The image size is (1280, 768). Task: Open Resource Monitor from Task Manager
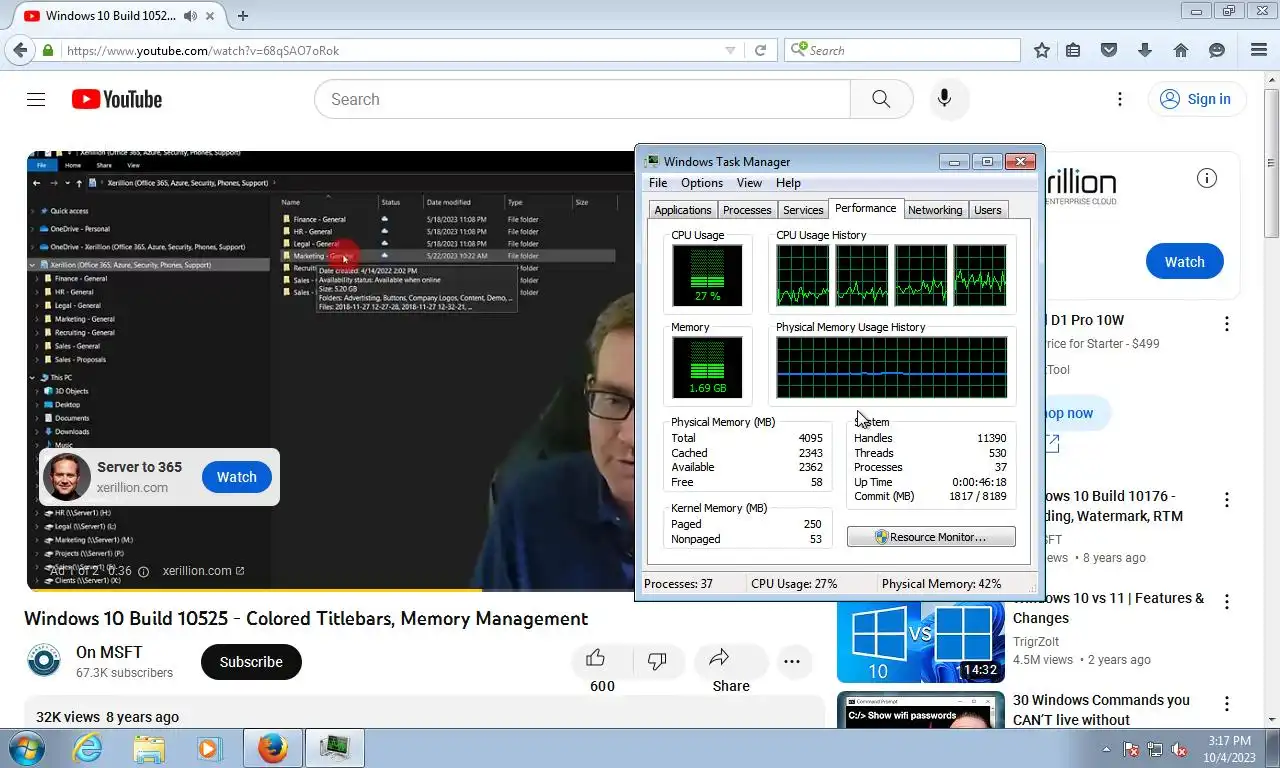click(x=931, y=537)
